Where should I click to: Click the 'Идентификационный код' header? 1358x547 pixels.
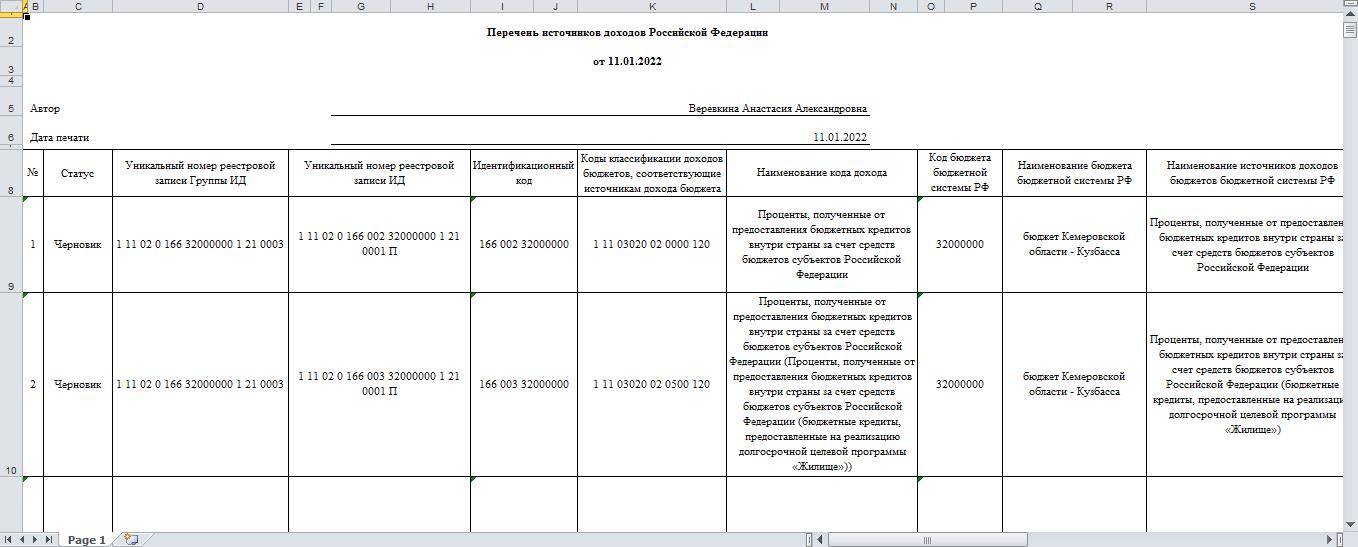pos(524,173)
